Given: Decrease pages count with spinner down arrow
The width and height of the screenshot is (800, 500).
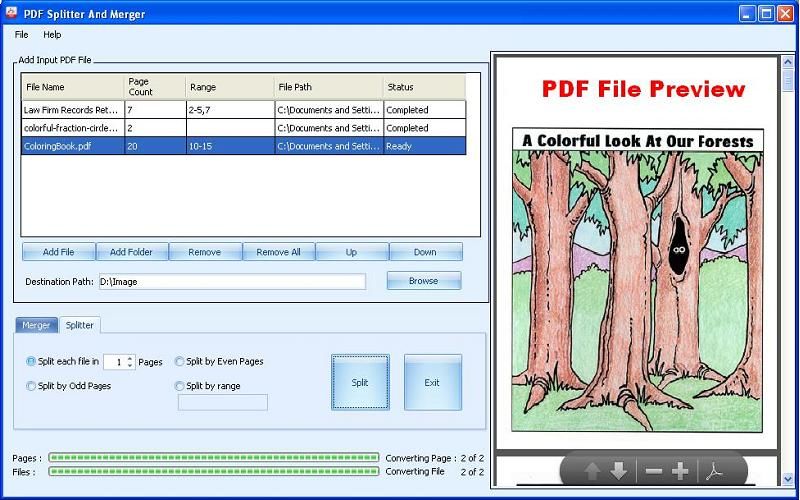Looking at the screenshot, I should click(130, 365).
